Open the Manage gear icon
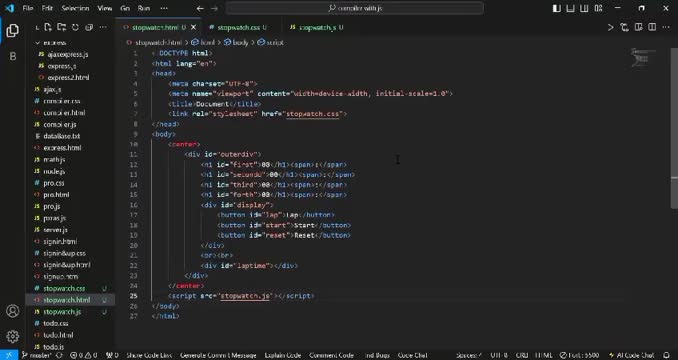 tap(13, 336)
